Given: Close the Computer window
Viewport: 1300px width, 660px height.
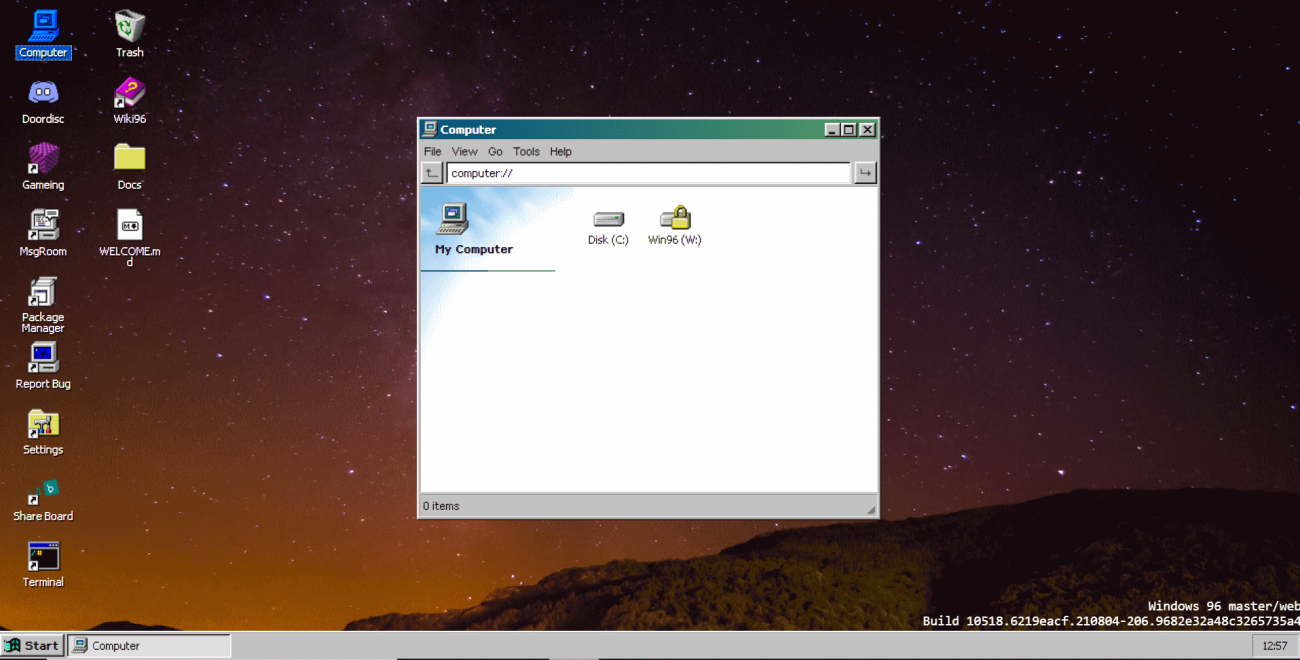Looking at the screenshot, I should click(x=867, y=130).
